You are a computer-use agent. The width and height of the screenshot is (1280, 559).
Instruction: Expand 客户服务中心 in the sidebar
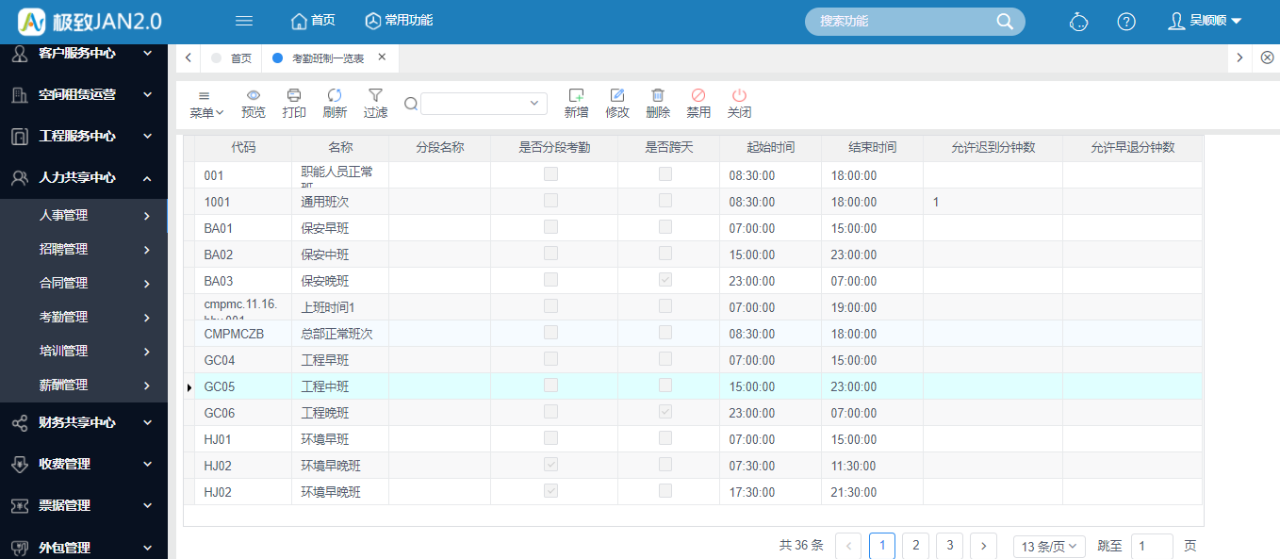(x=84, y=53)
